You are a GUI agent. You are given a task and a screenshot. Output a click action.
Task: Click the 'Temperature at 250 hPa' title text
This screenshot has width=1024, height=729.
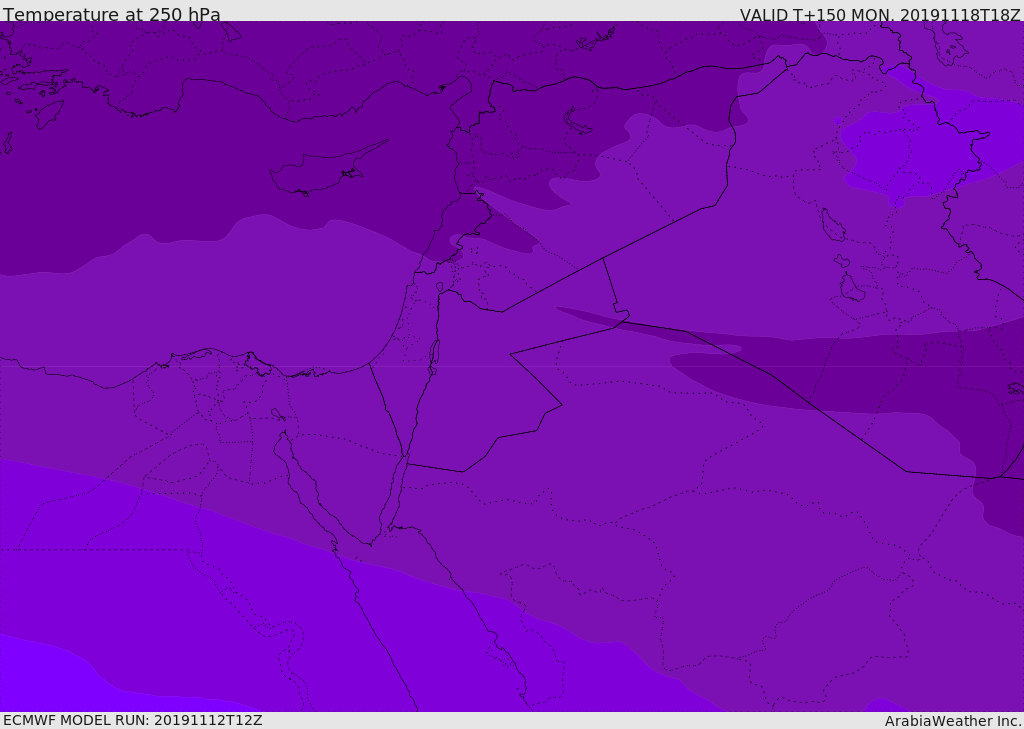click(112, 14)
